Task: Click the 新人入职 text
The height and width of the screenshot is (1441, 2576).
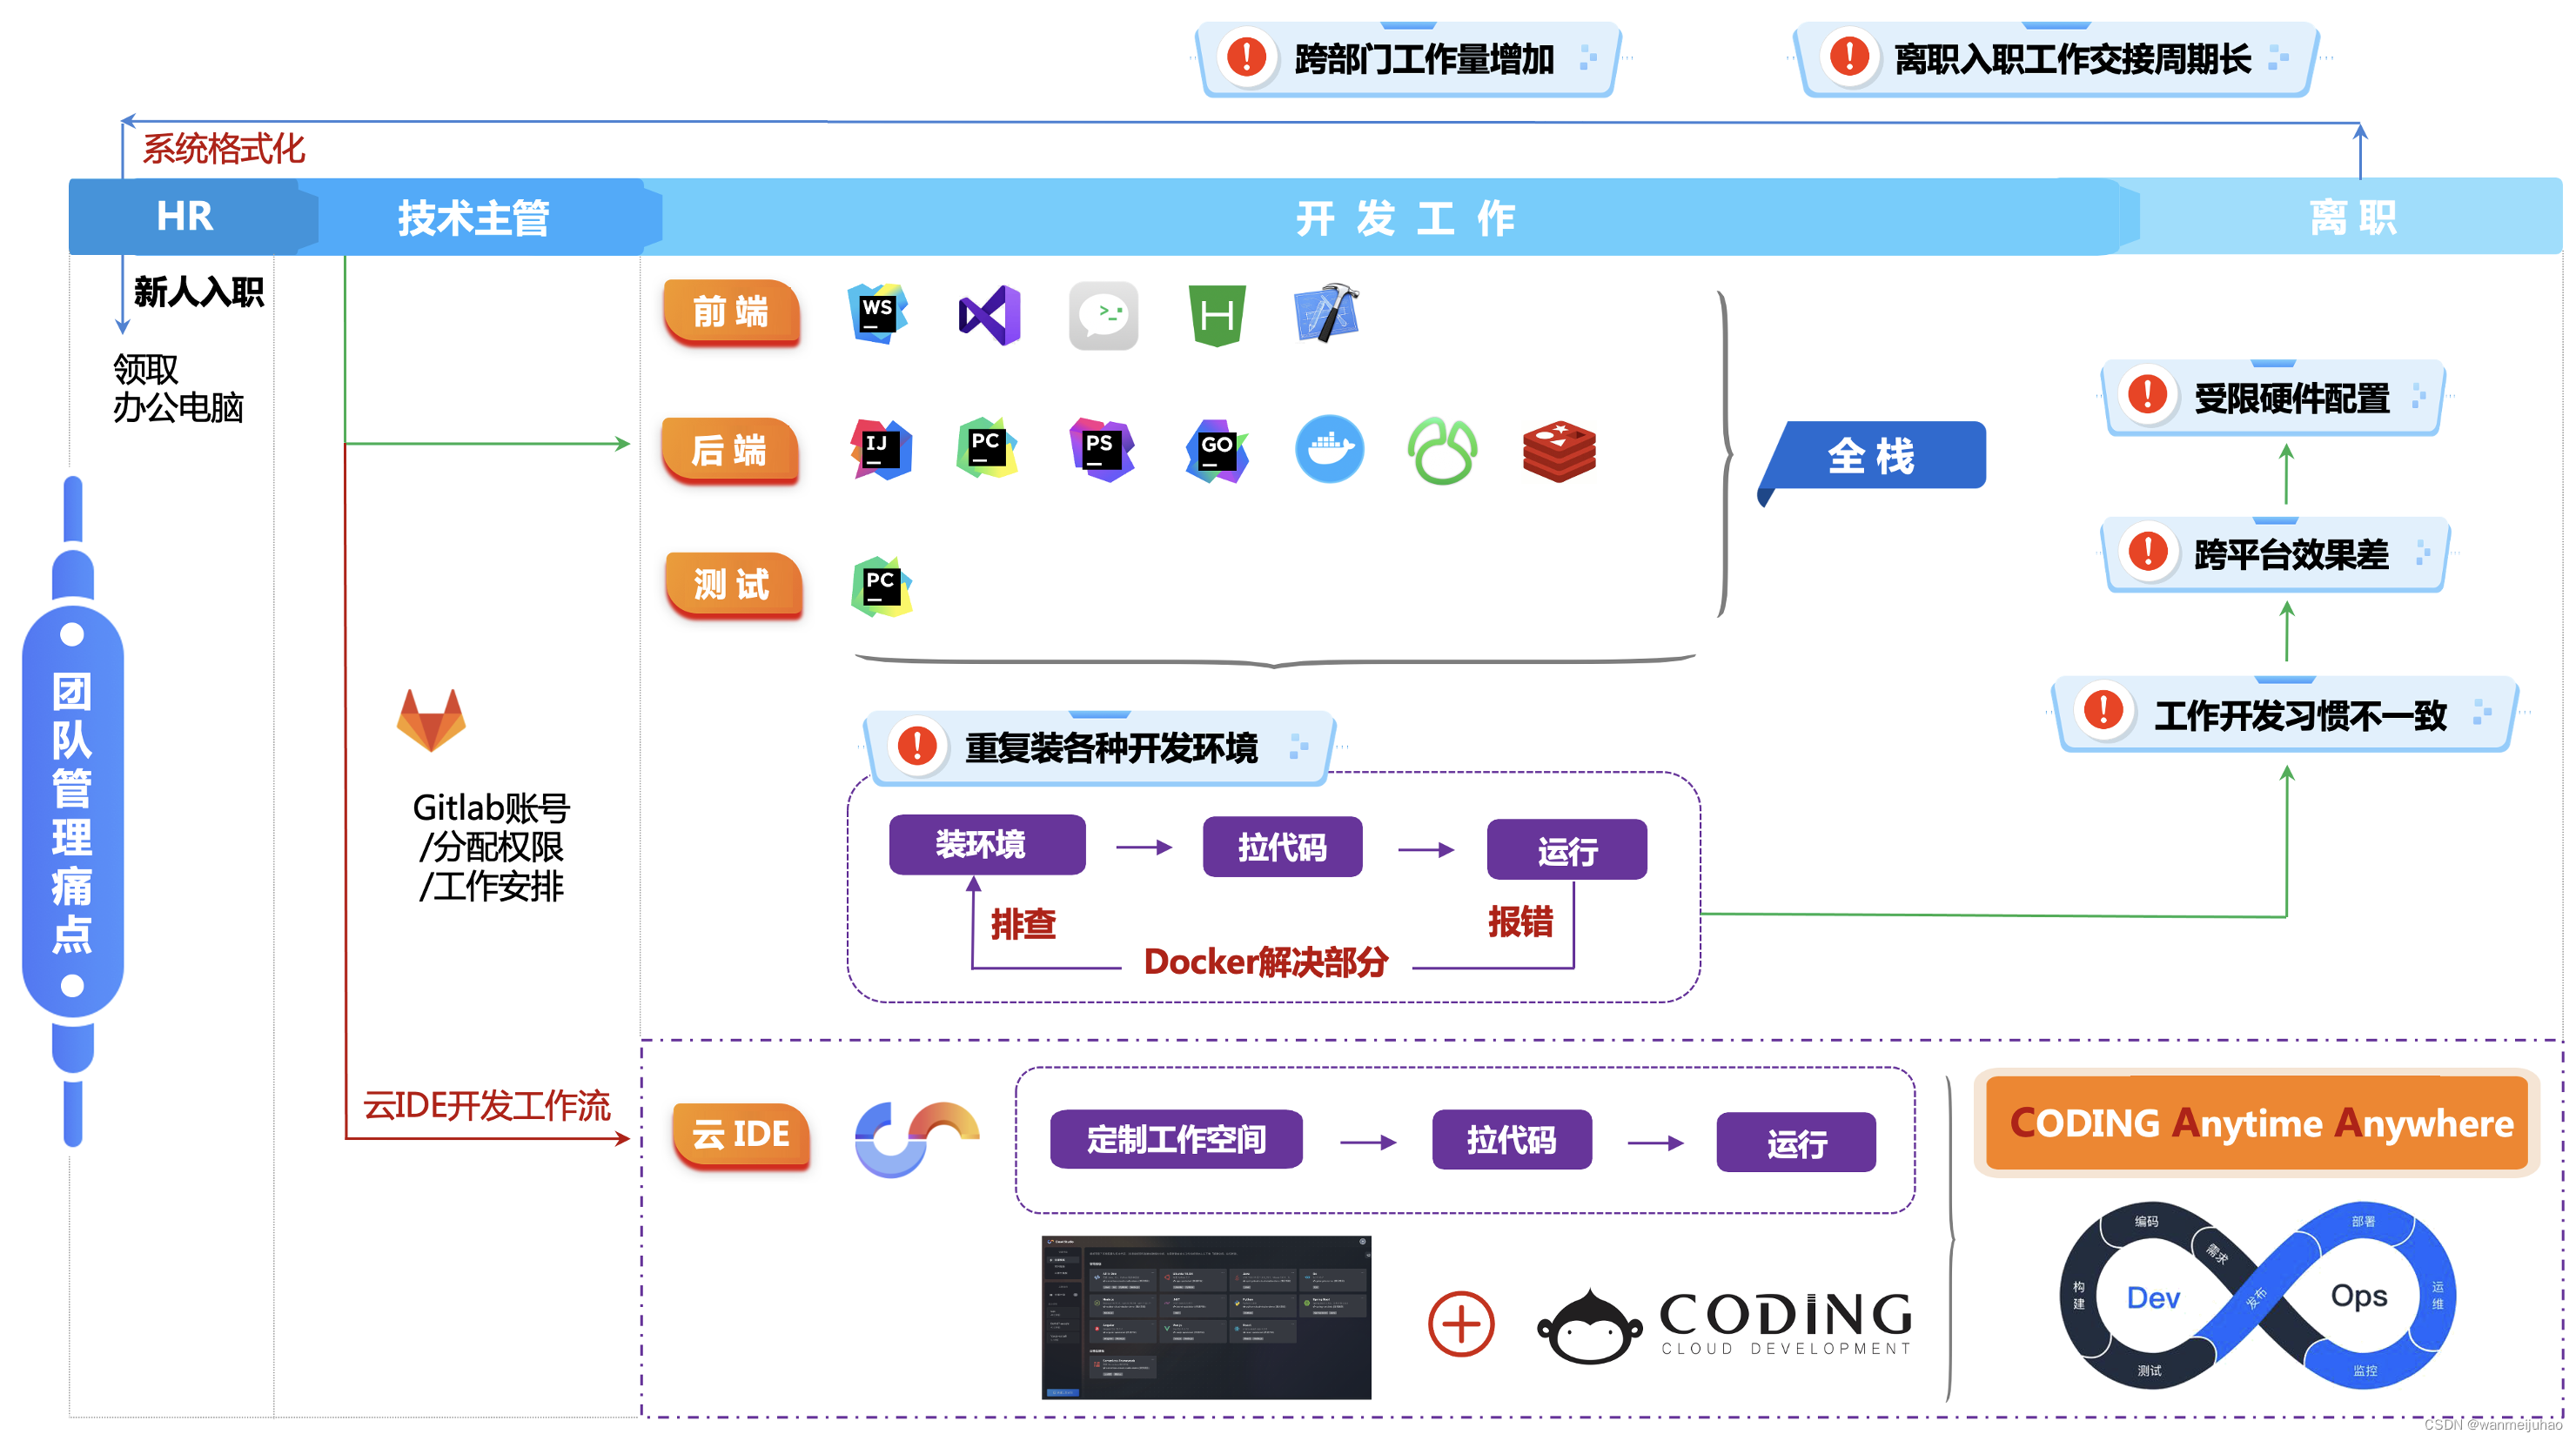Action: [x=199, y=292]
